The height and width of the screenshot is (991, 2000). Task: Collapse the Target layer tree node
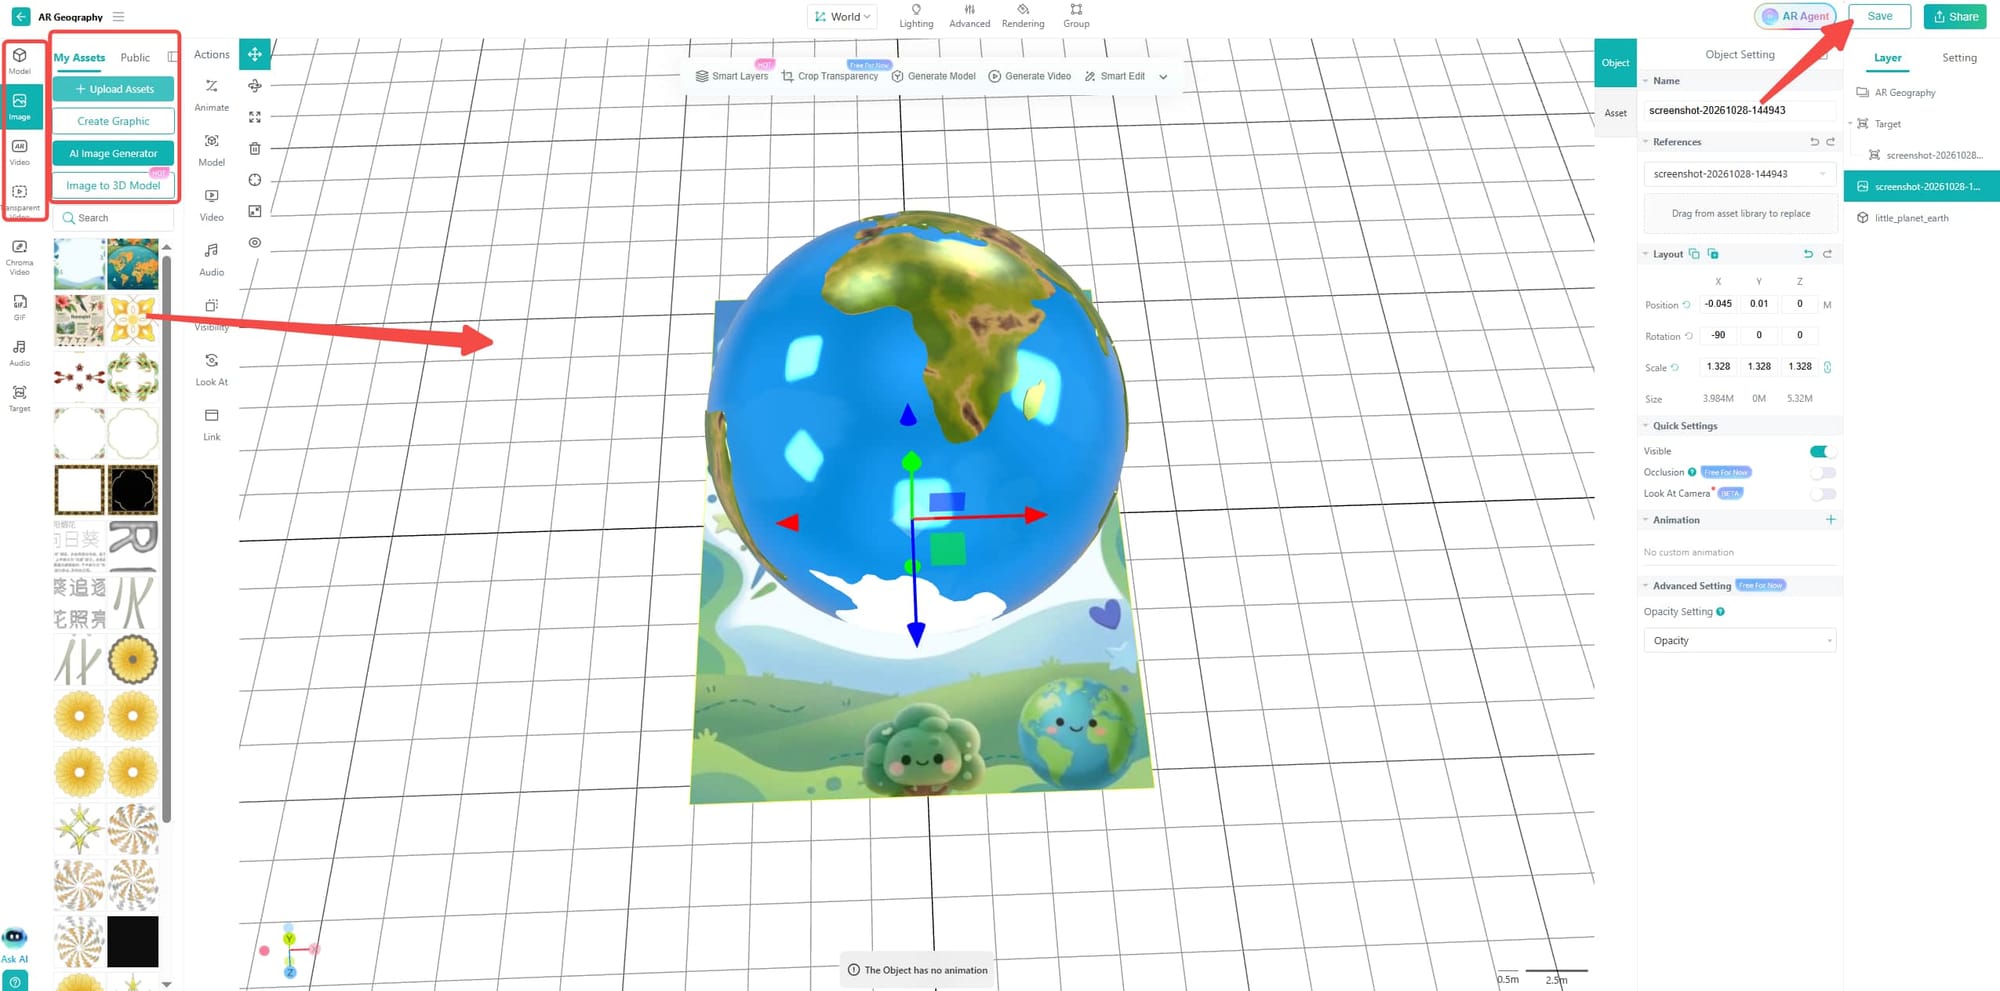click(1850, 124)
